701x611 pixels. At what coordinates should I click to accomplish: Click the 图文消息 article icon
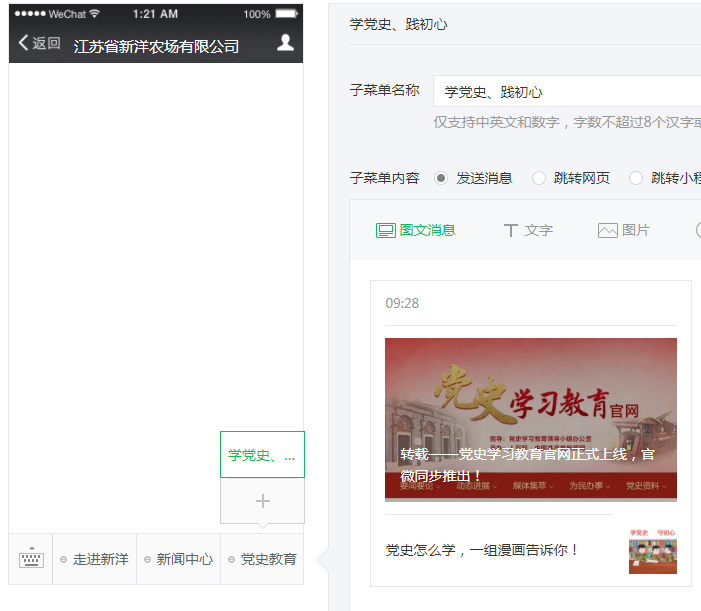[x=386, y=230]
